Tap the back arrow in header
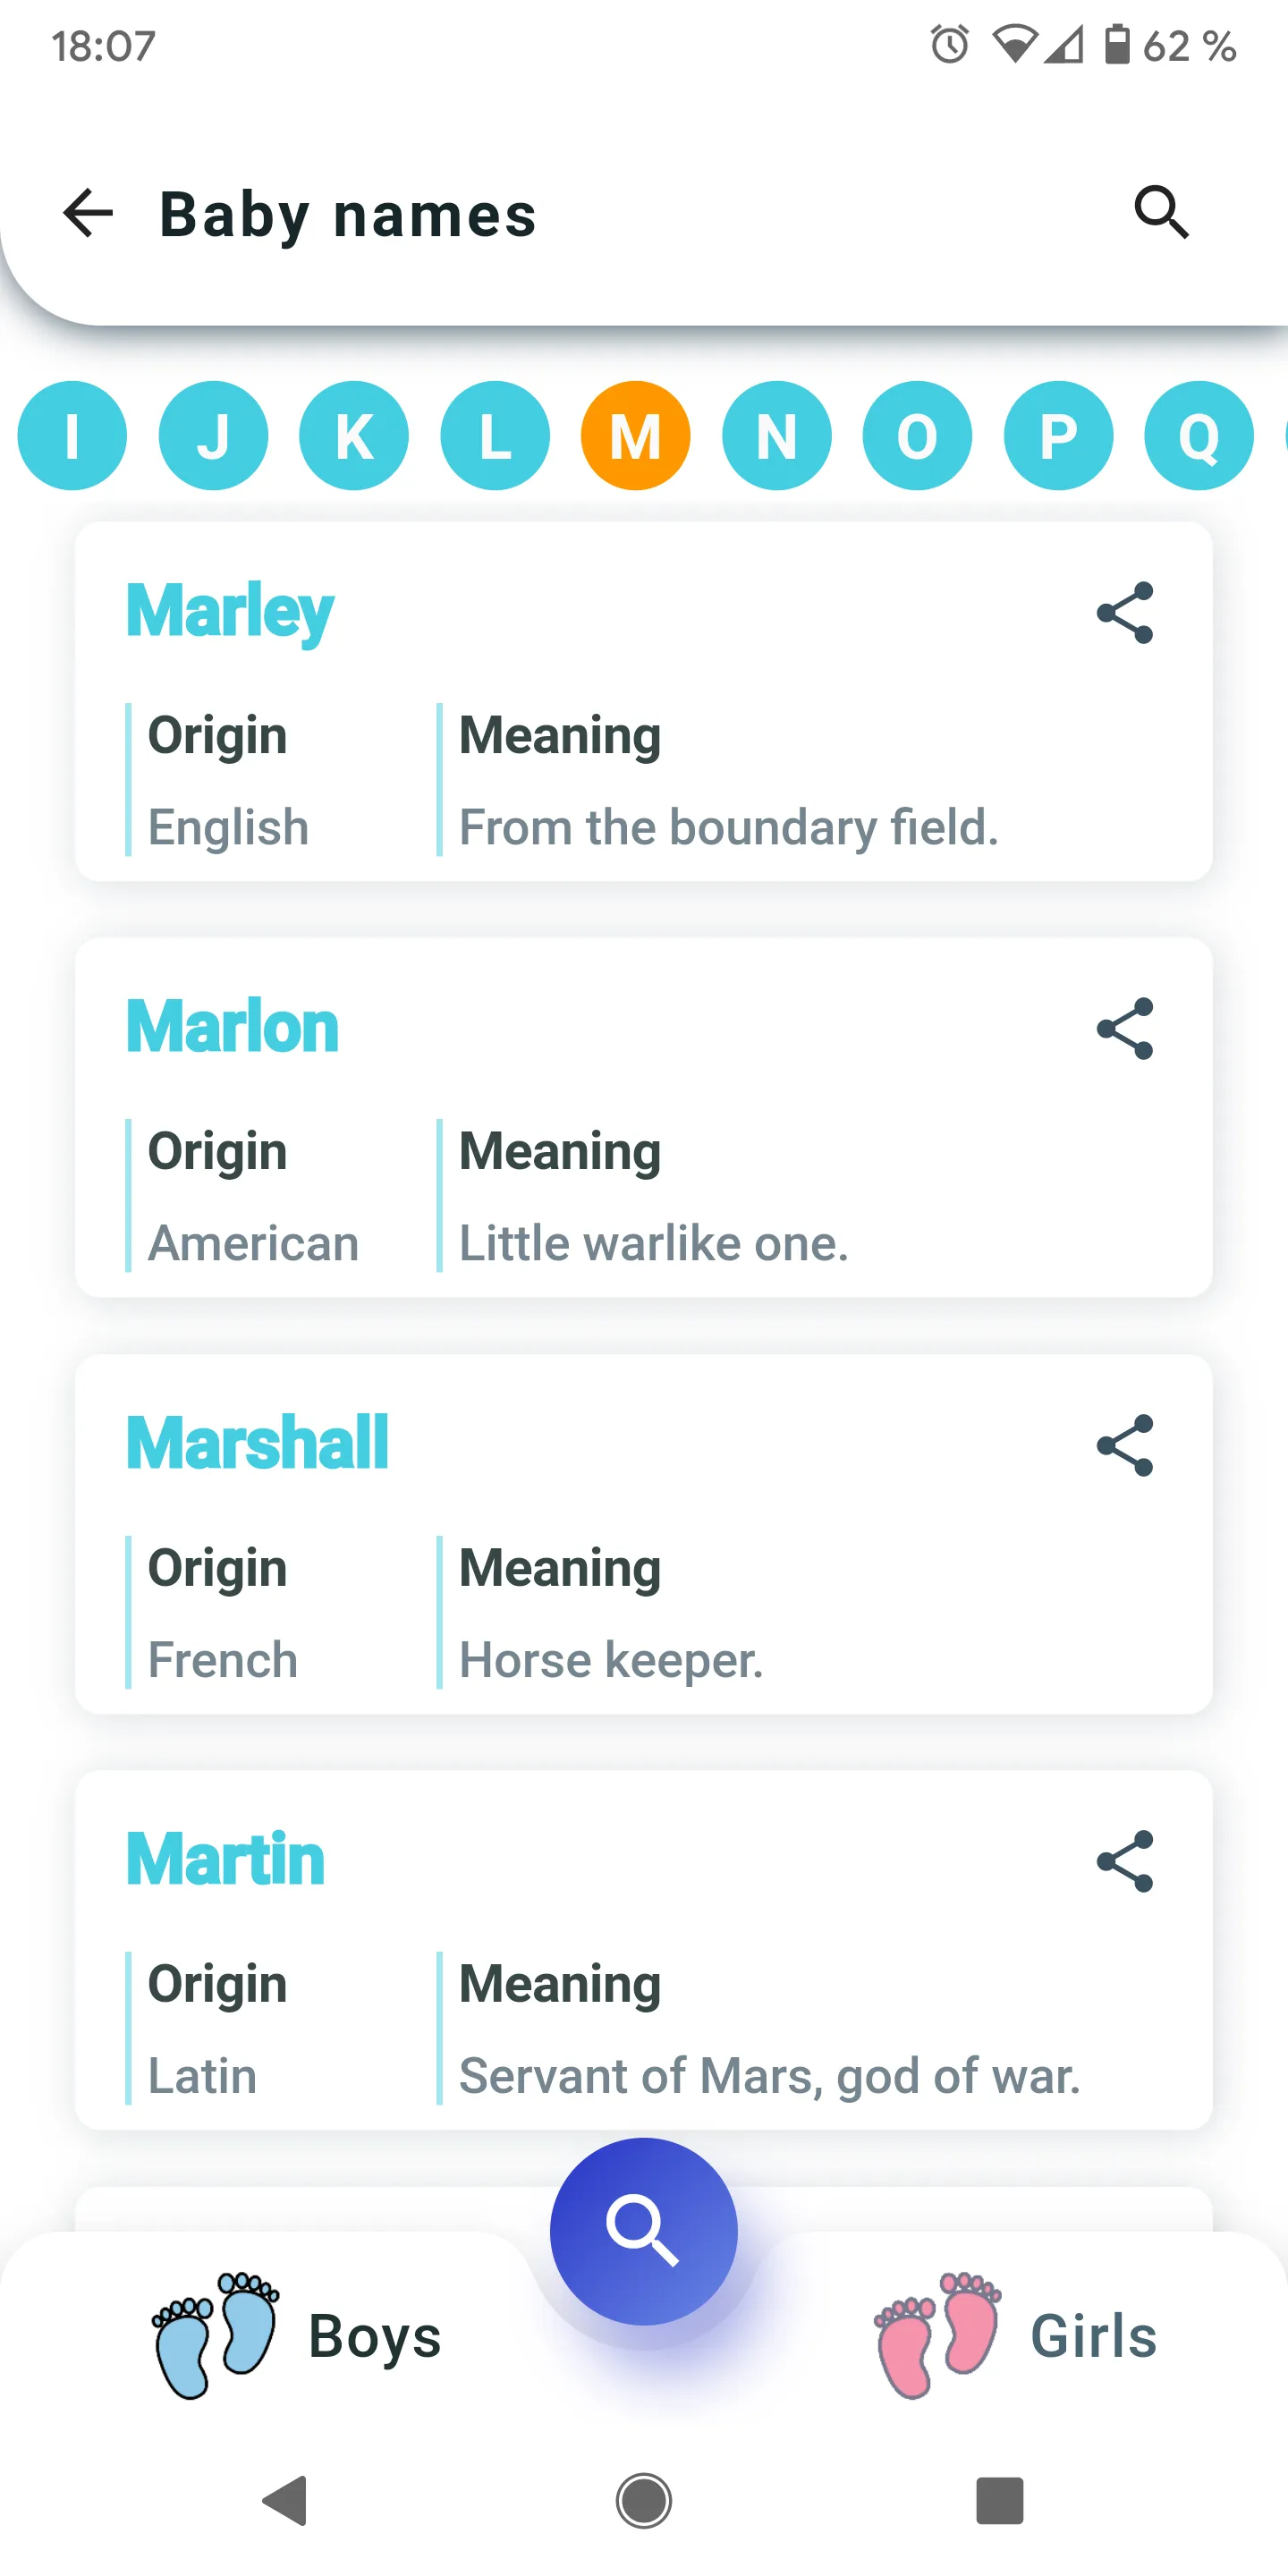The height and width of the screenshot is (2576, 1288). [88, 214]
